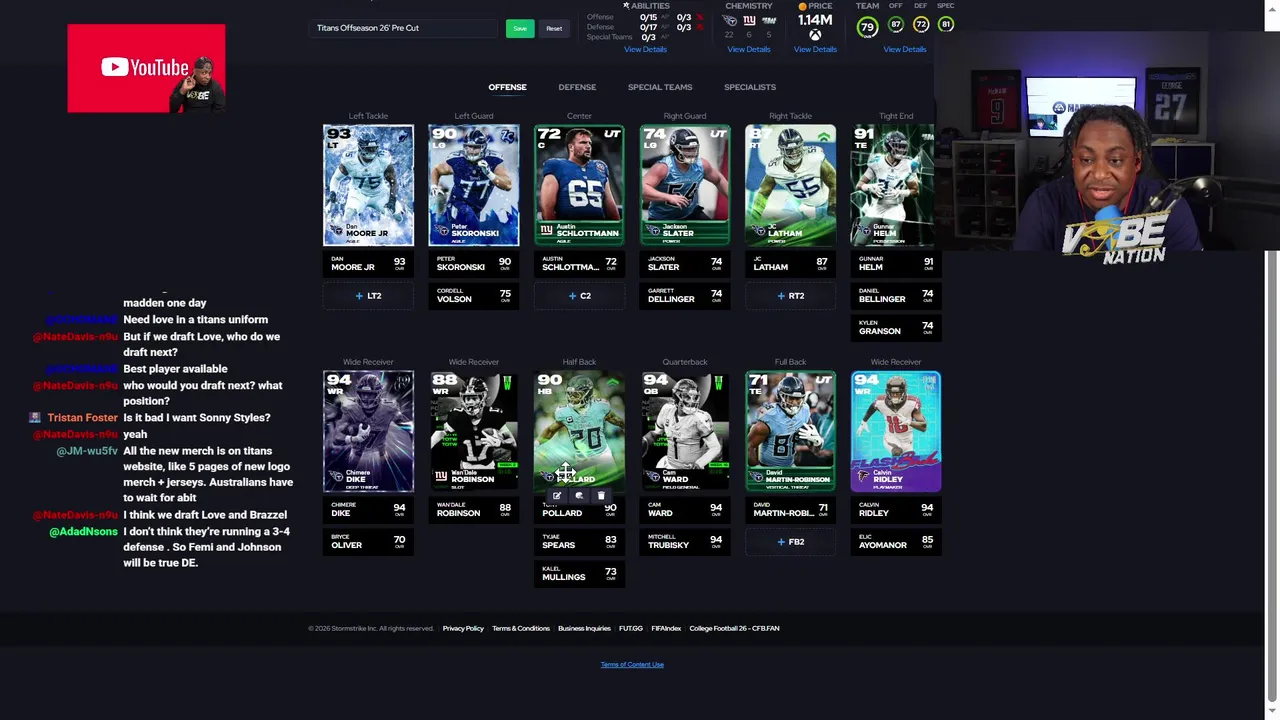The height and width of the screenshot is (720, 1280).
Task: Click the 72 DEF rating circle
Action: tap(921, 25)
